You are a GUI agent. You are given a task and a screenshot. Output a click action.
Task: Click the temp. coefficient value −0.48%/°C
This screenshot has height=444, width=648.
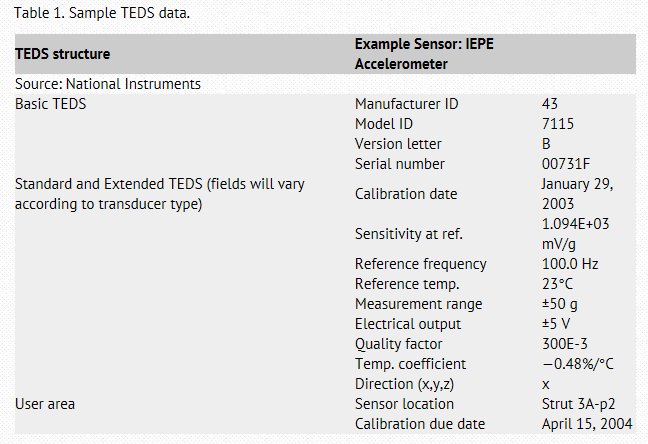pos(577,364)
